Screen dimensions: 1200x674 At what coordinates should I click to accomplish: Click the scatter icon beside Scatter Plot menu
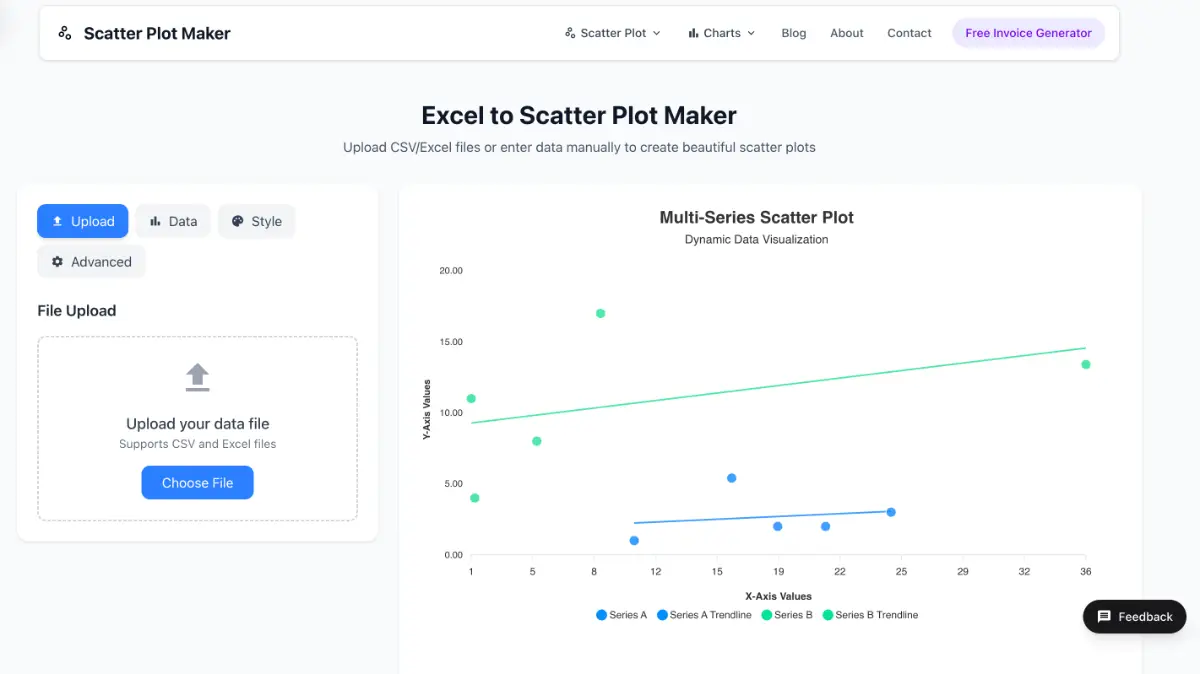click(570, 33)
